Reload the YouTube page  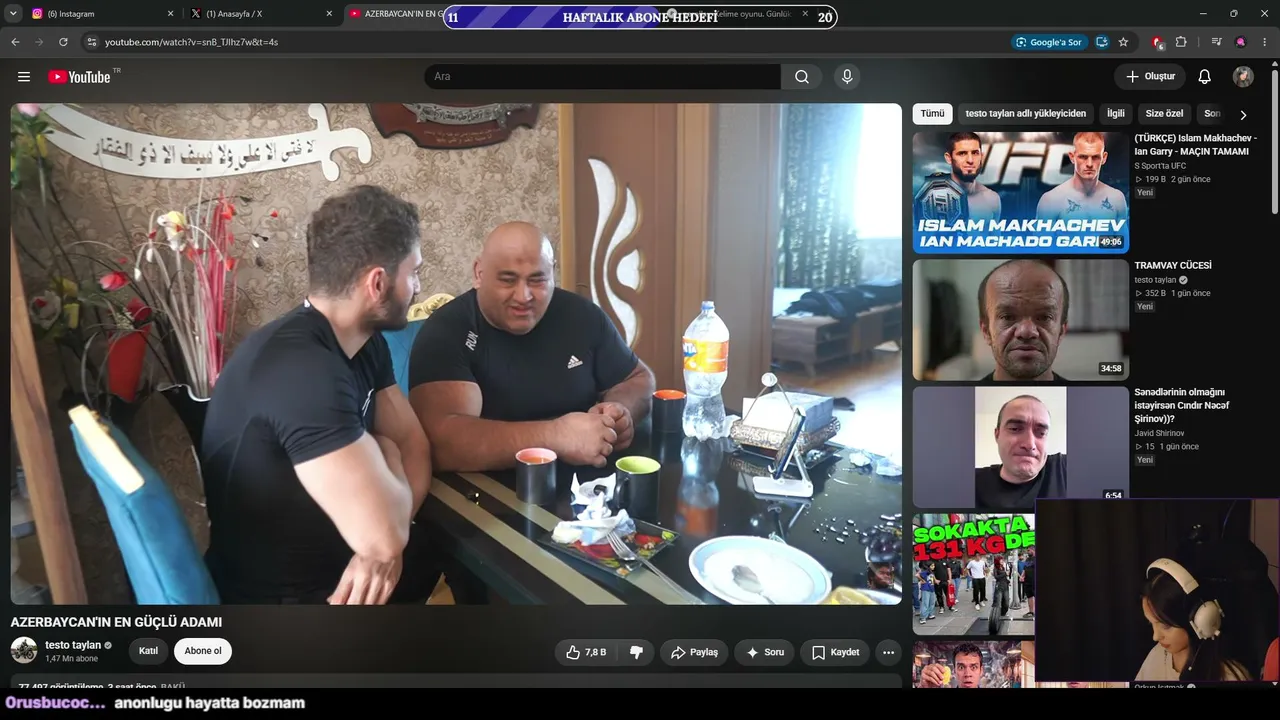pyautogui.click(x=63, y=42)
